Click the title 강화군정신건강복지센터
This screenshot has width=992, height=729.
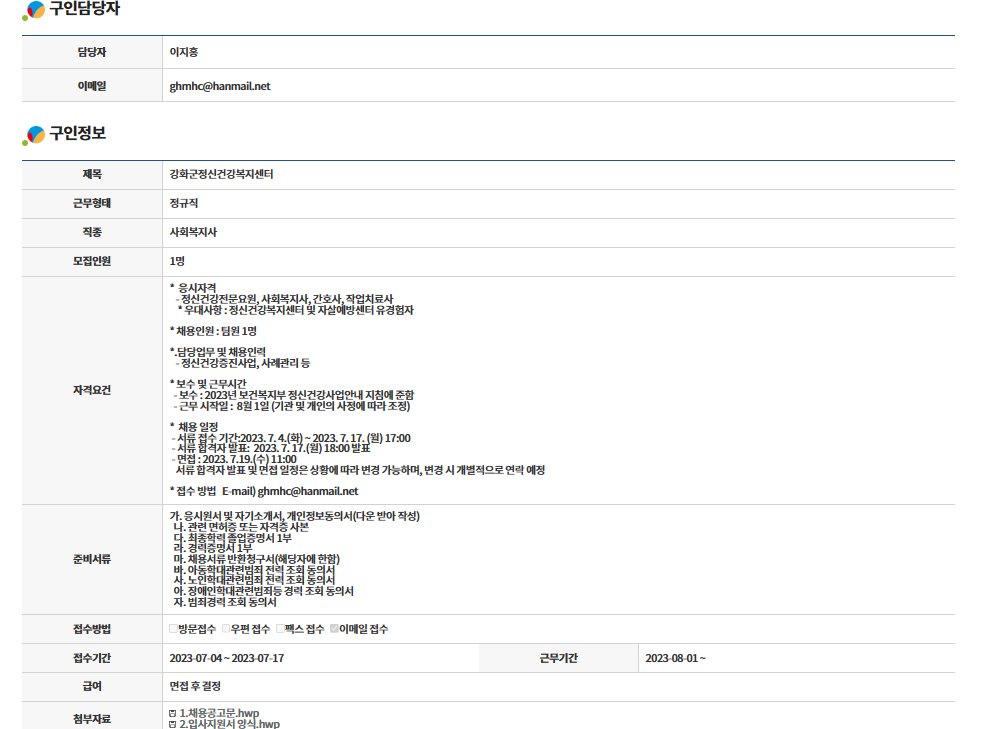click(221, 175)
